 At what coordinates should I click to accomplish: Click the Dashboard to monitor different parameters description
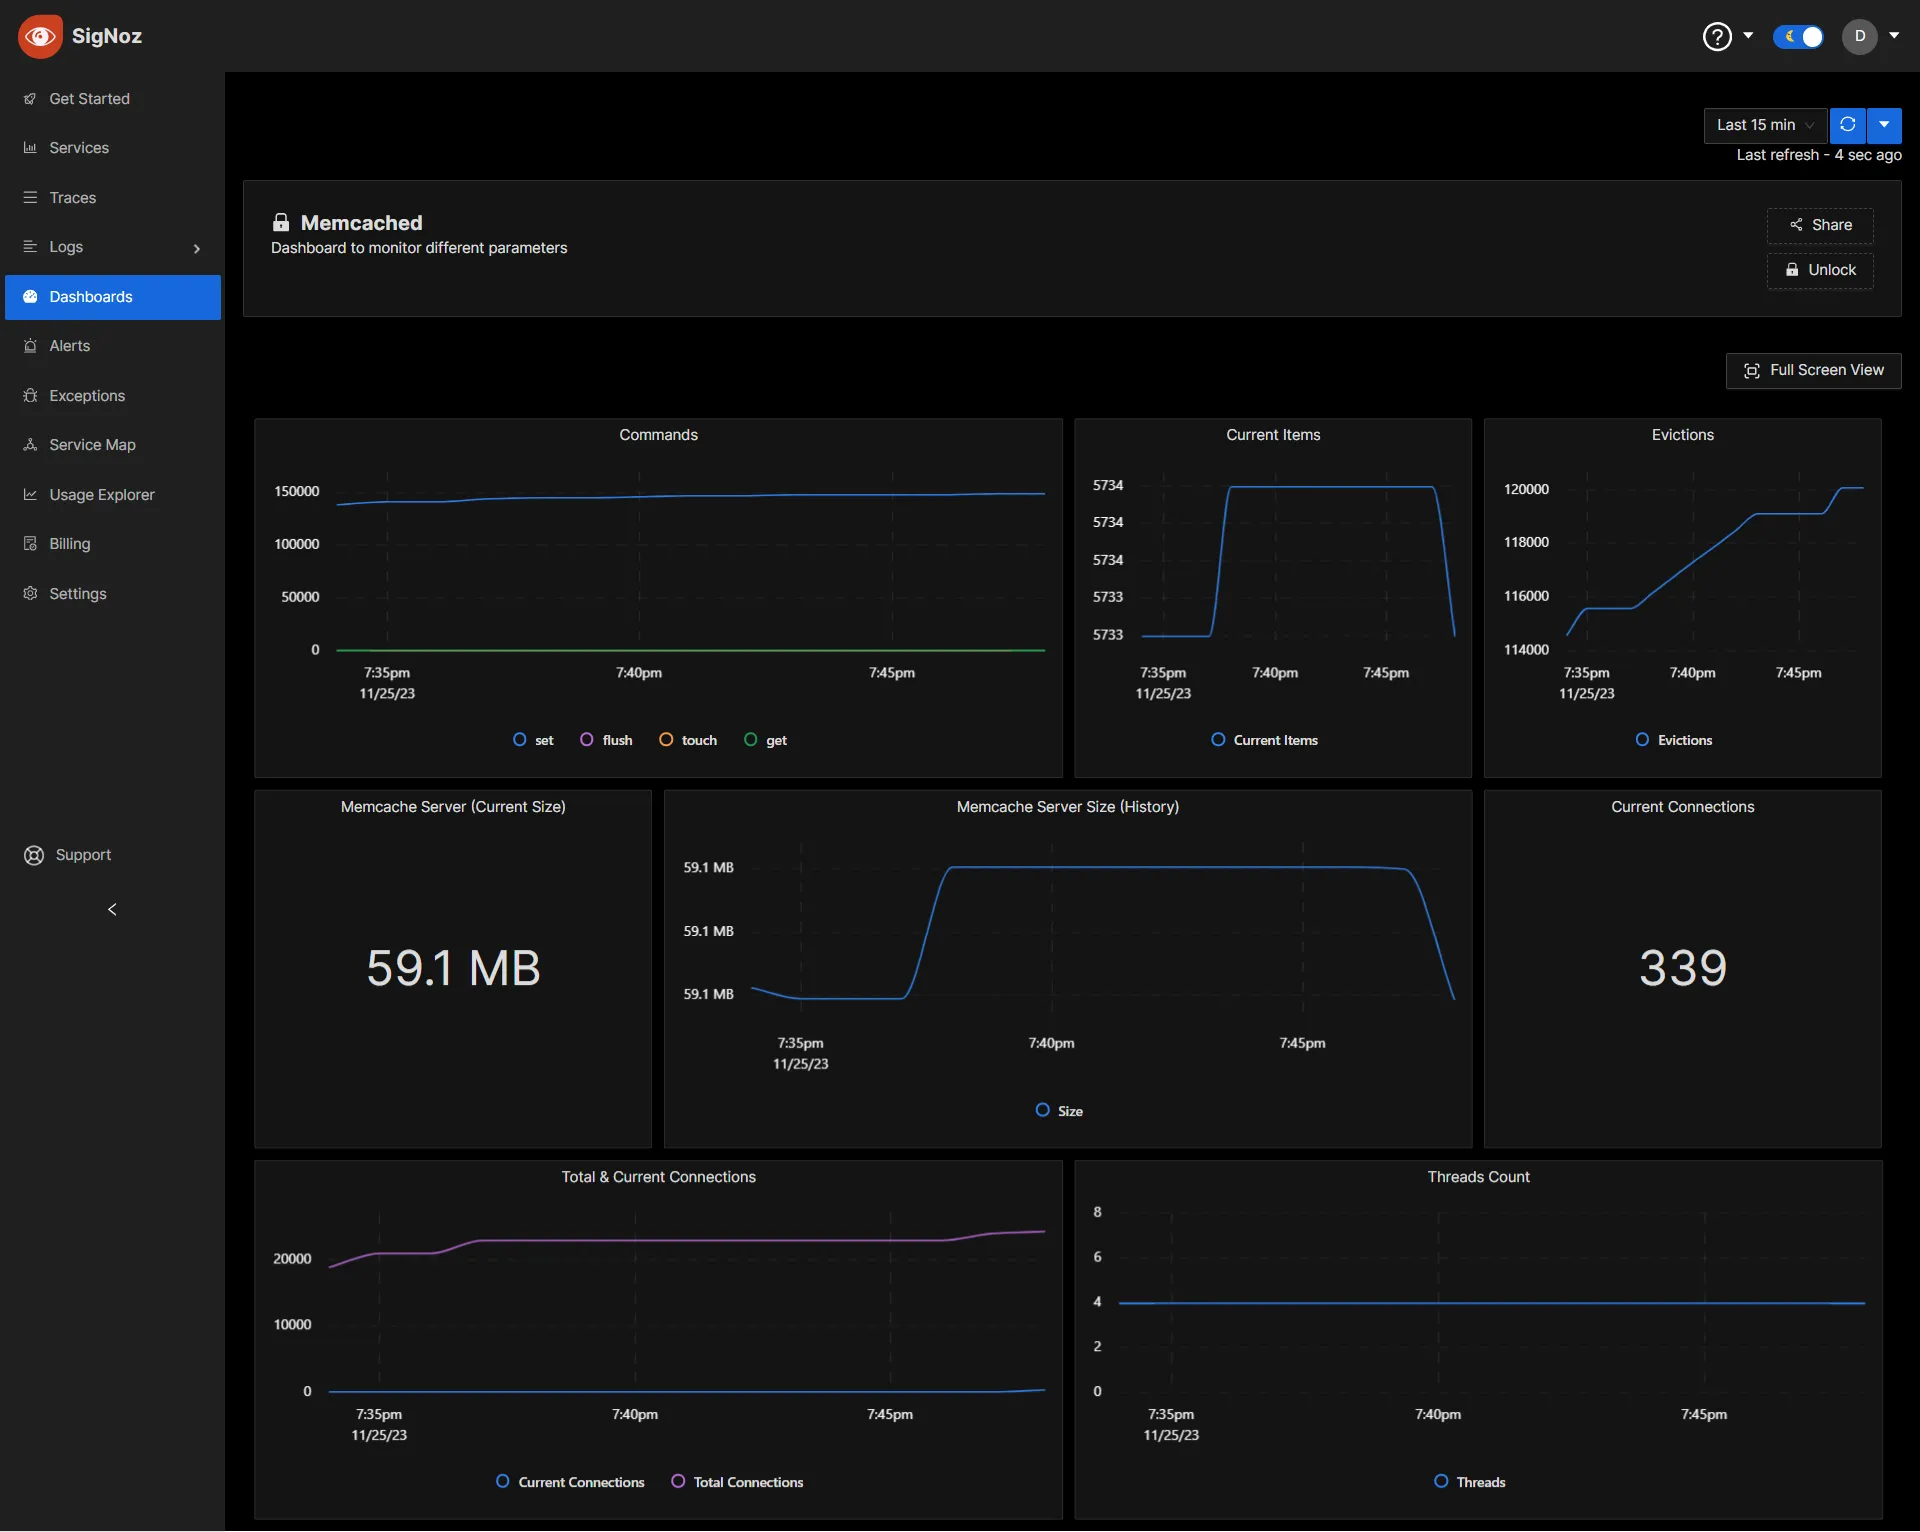tap(419, 248)
